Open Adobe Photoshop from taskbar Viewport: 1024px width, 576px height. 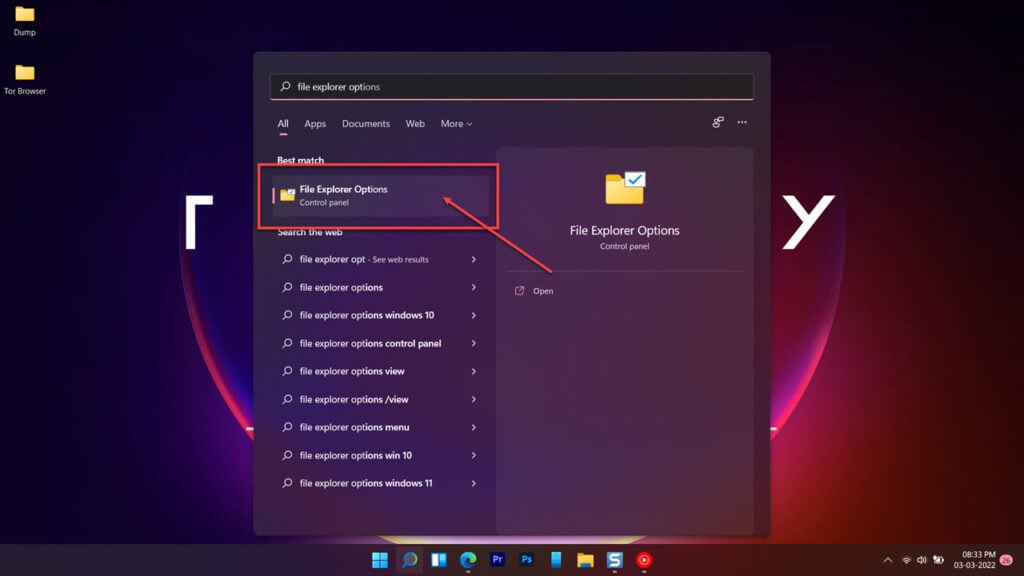pos(526,560)
